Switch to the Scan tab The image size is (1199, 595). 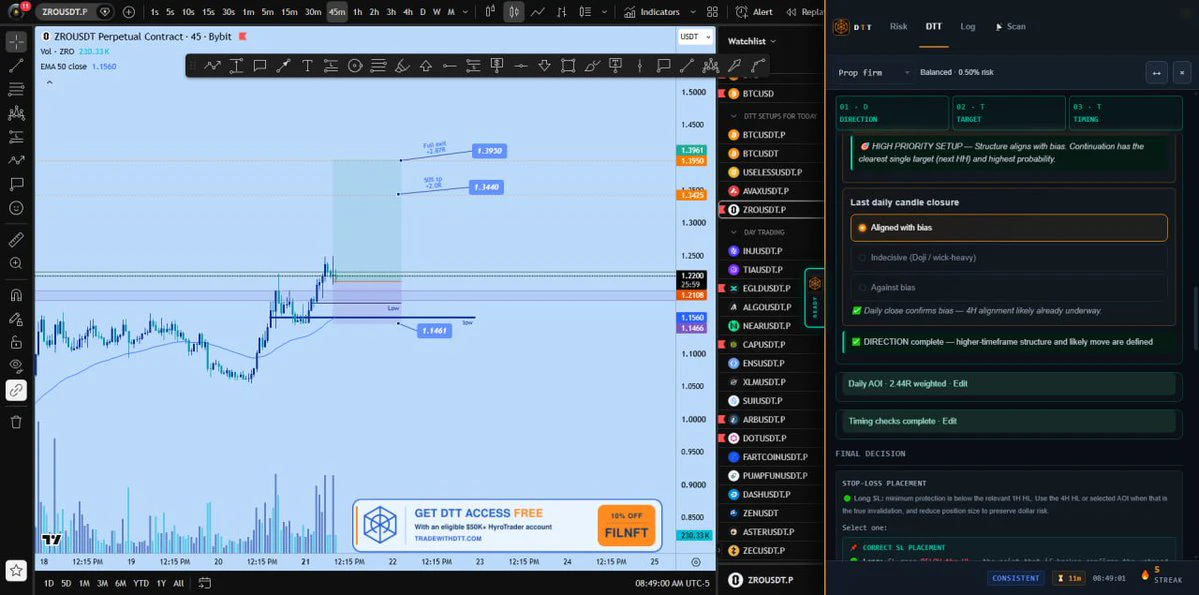(1010, 27)
